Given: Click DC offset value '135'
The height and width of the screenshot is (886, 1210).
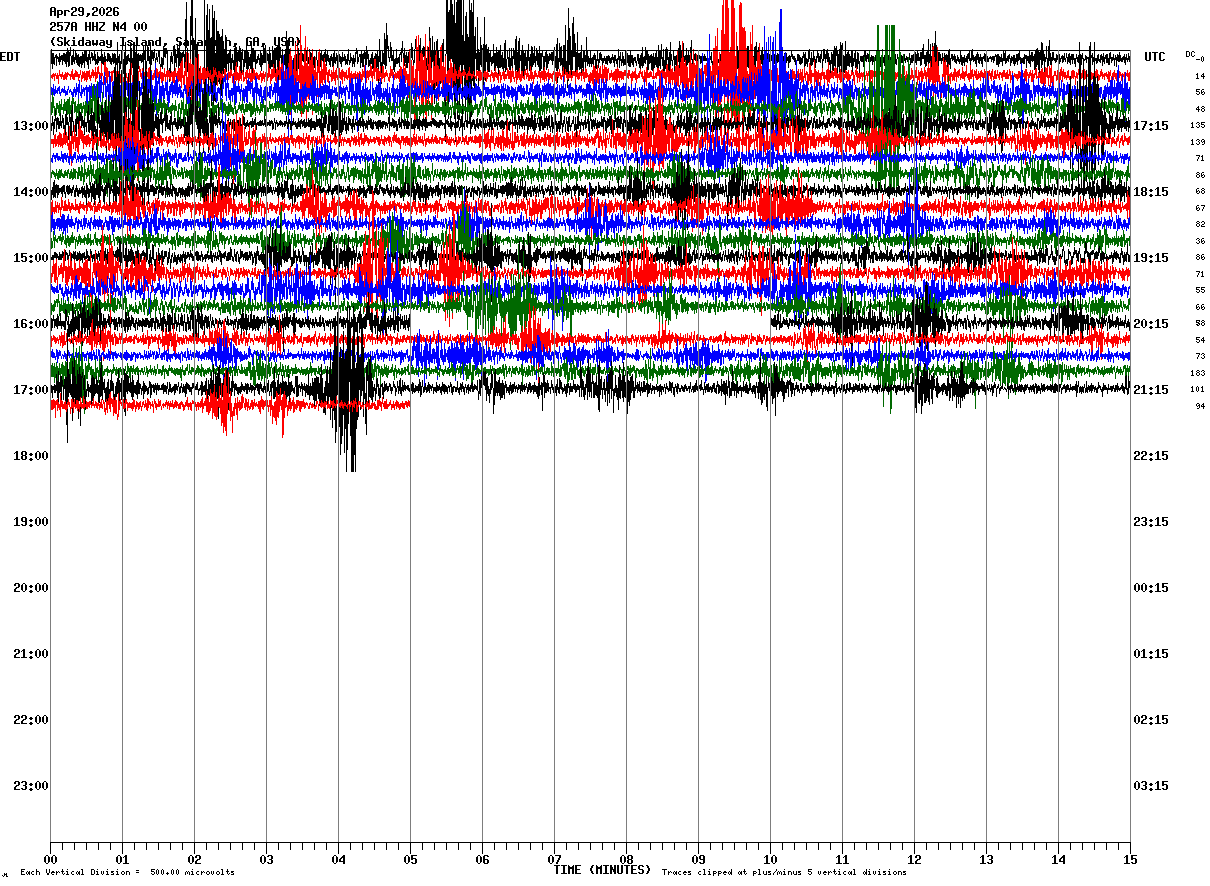Looking at the screenshot, I should [x=1197, y=125].
